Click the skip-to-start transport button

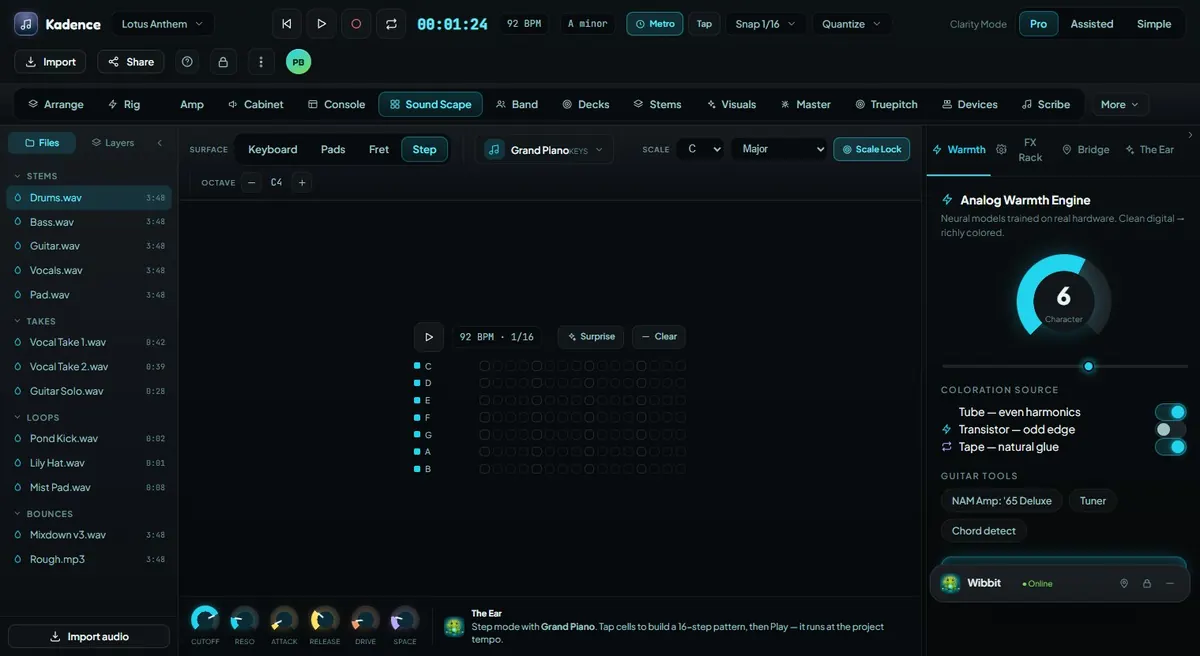pos(287,23)
